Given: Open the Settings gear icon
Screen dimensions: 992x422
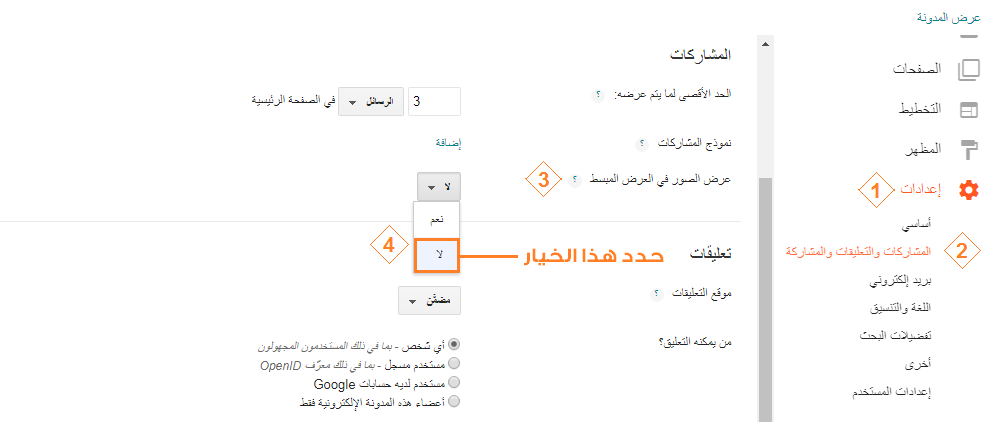Looking at the screenshot, I should click(968, 190).
